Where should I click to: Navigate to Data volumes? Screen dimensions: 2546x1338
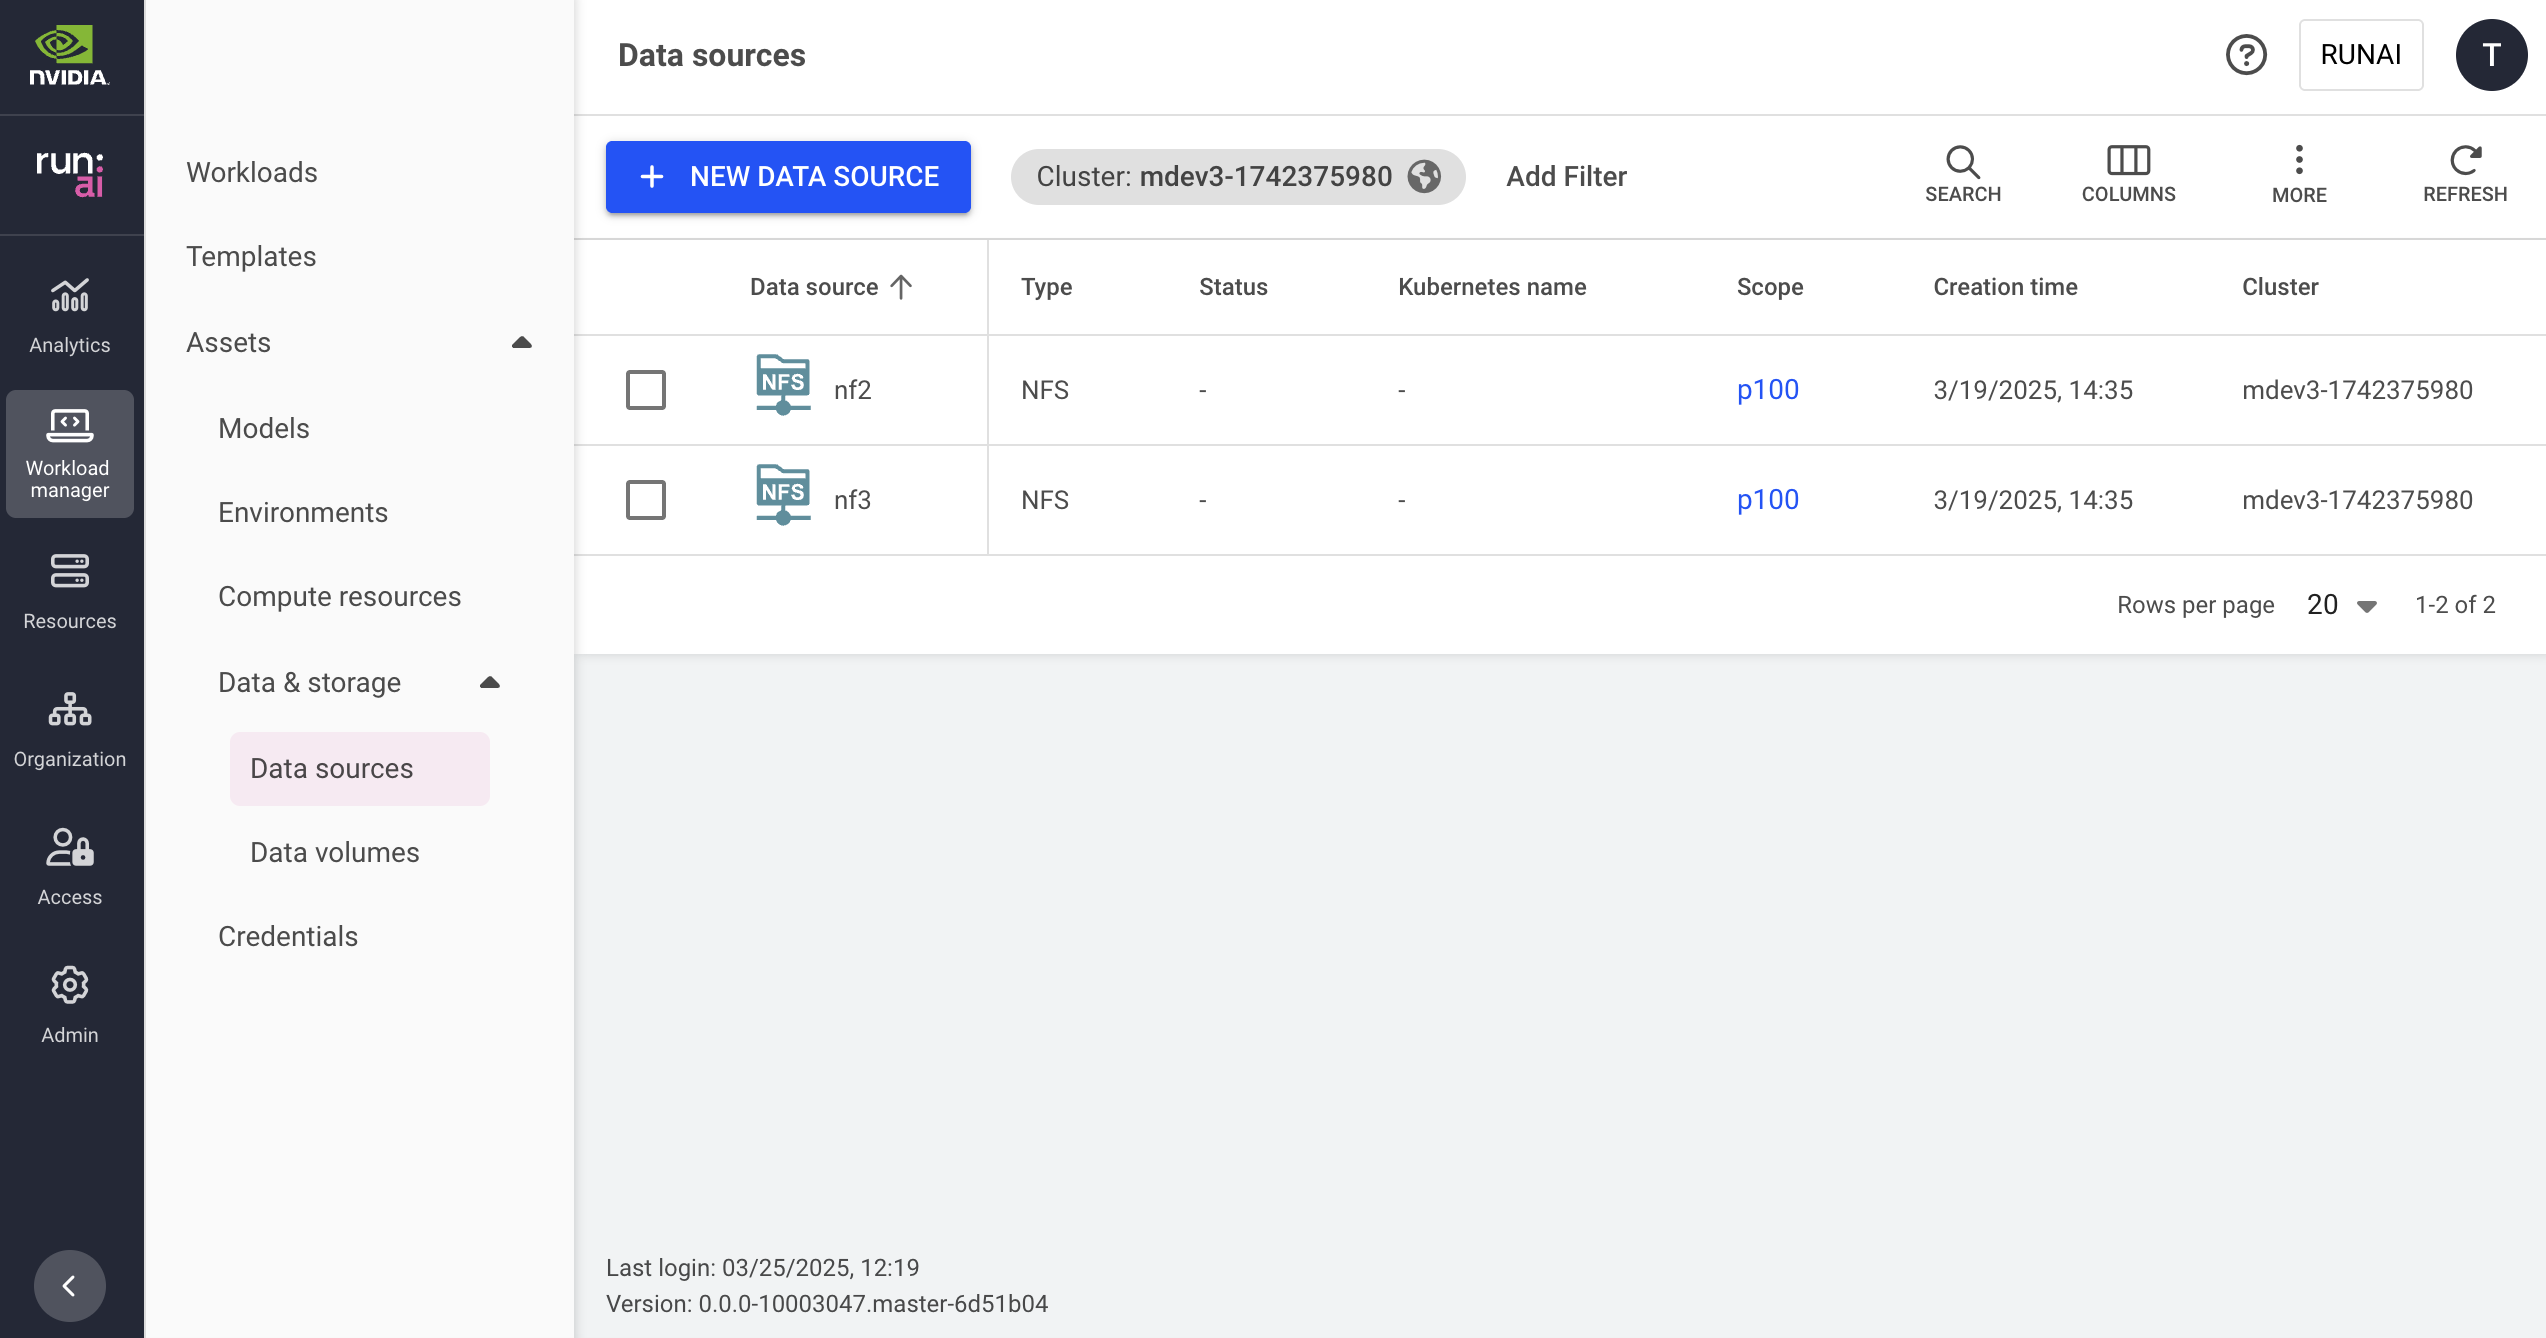[x=335, y=852]
